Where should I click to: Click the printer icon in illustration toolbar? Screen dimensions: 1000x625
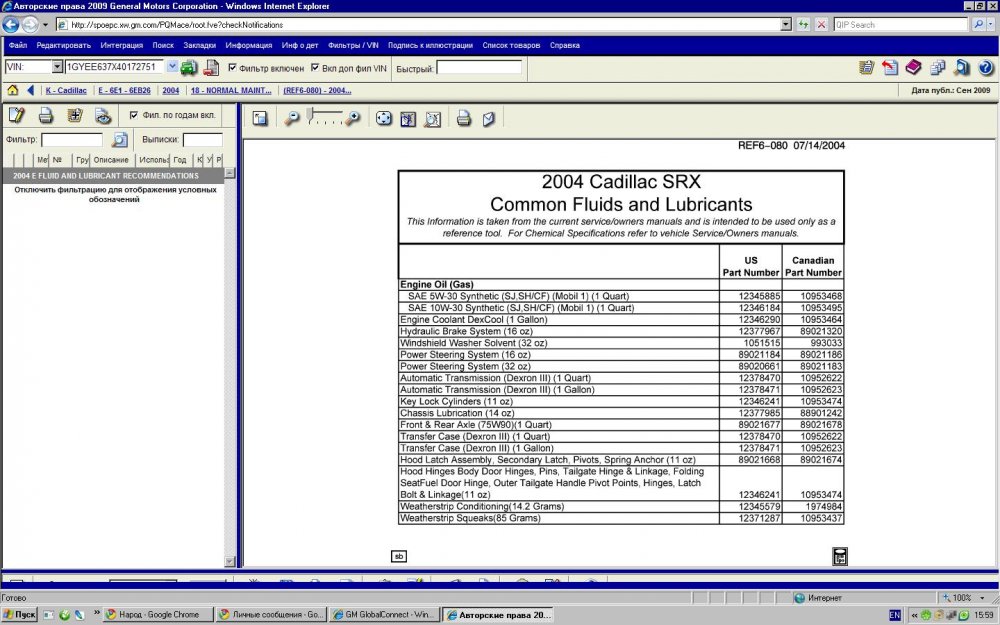[463, 119]
